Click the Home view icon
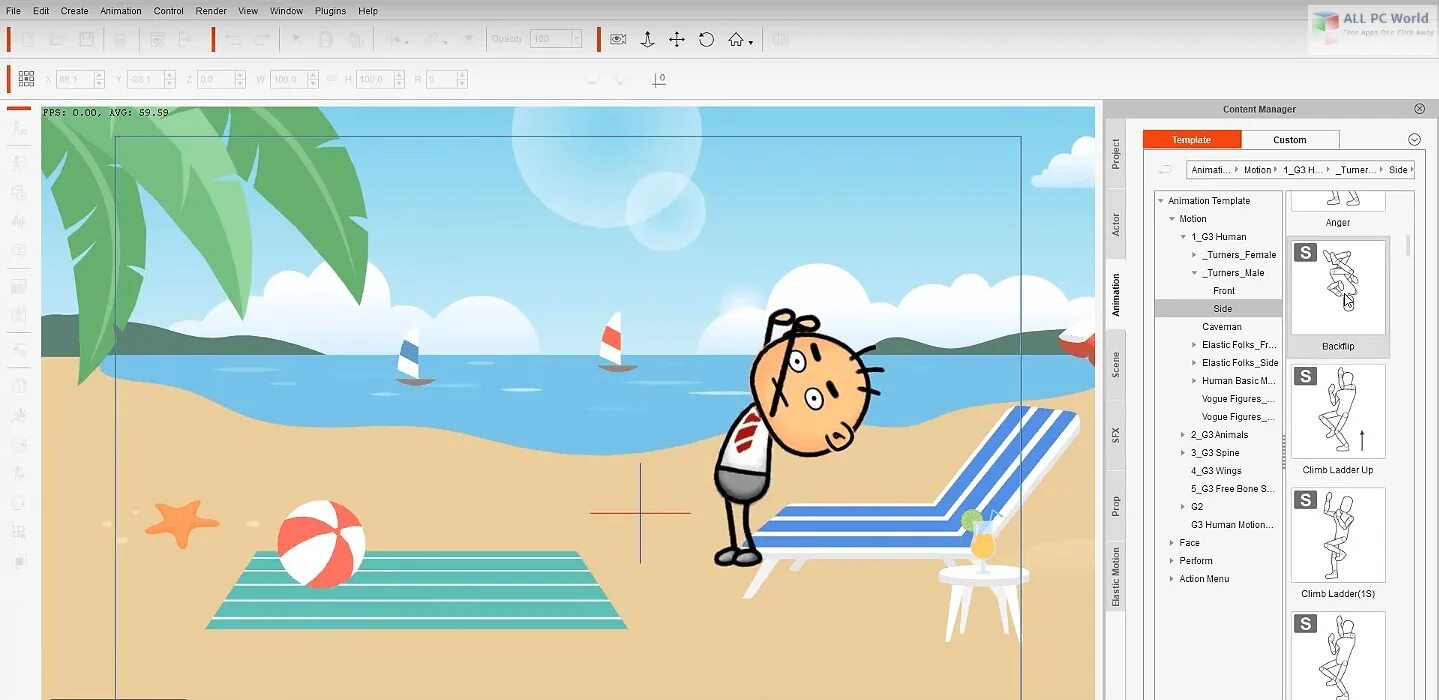This screenshot has height=700, width=1439. click(x=736, y=40)
